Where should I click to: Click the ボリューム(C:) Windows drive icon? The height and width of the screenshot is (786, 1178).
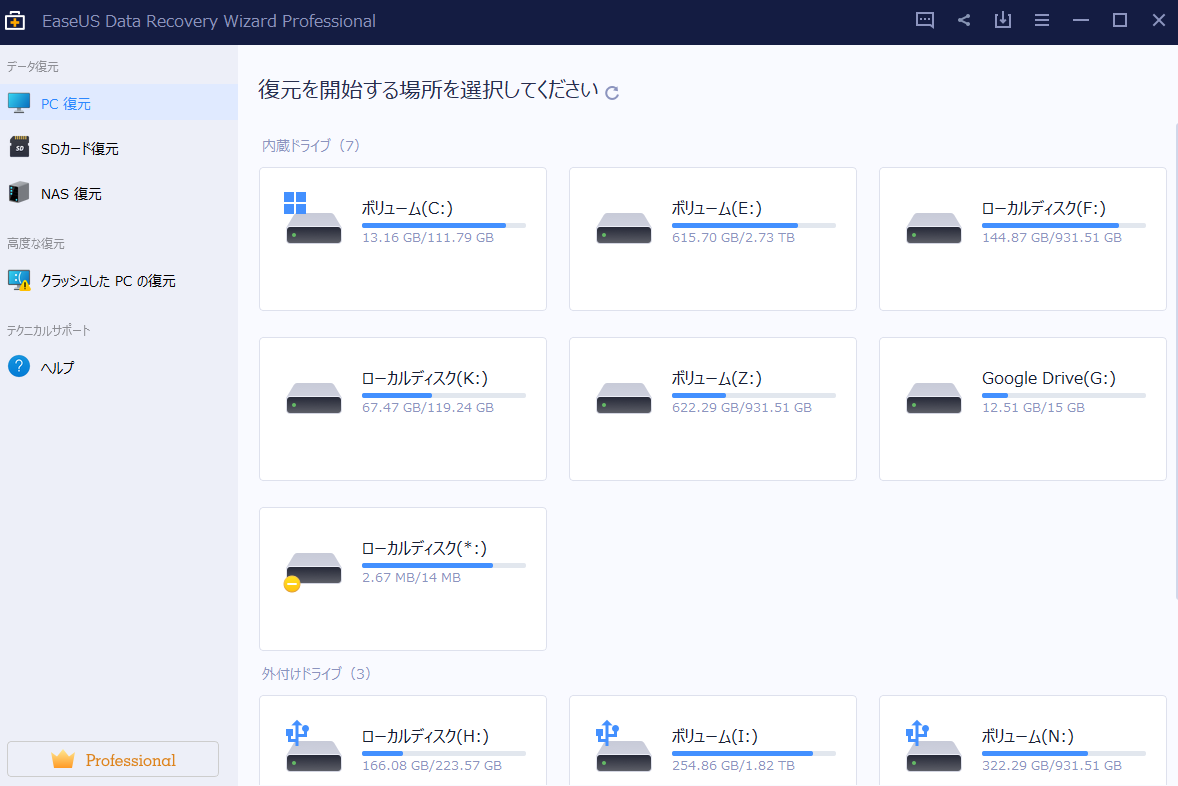(x=313, y=218)
